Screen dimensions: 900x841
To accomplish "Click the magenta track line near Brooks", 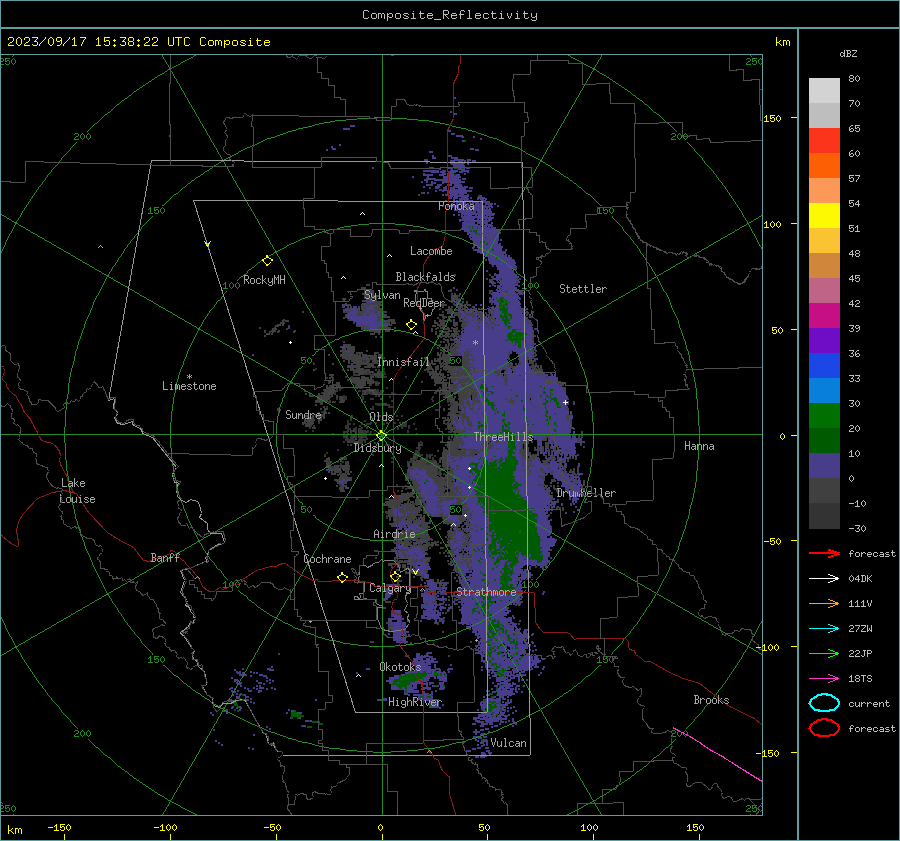I will pos(717,755).
